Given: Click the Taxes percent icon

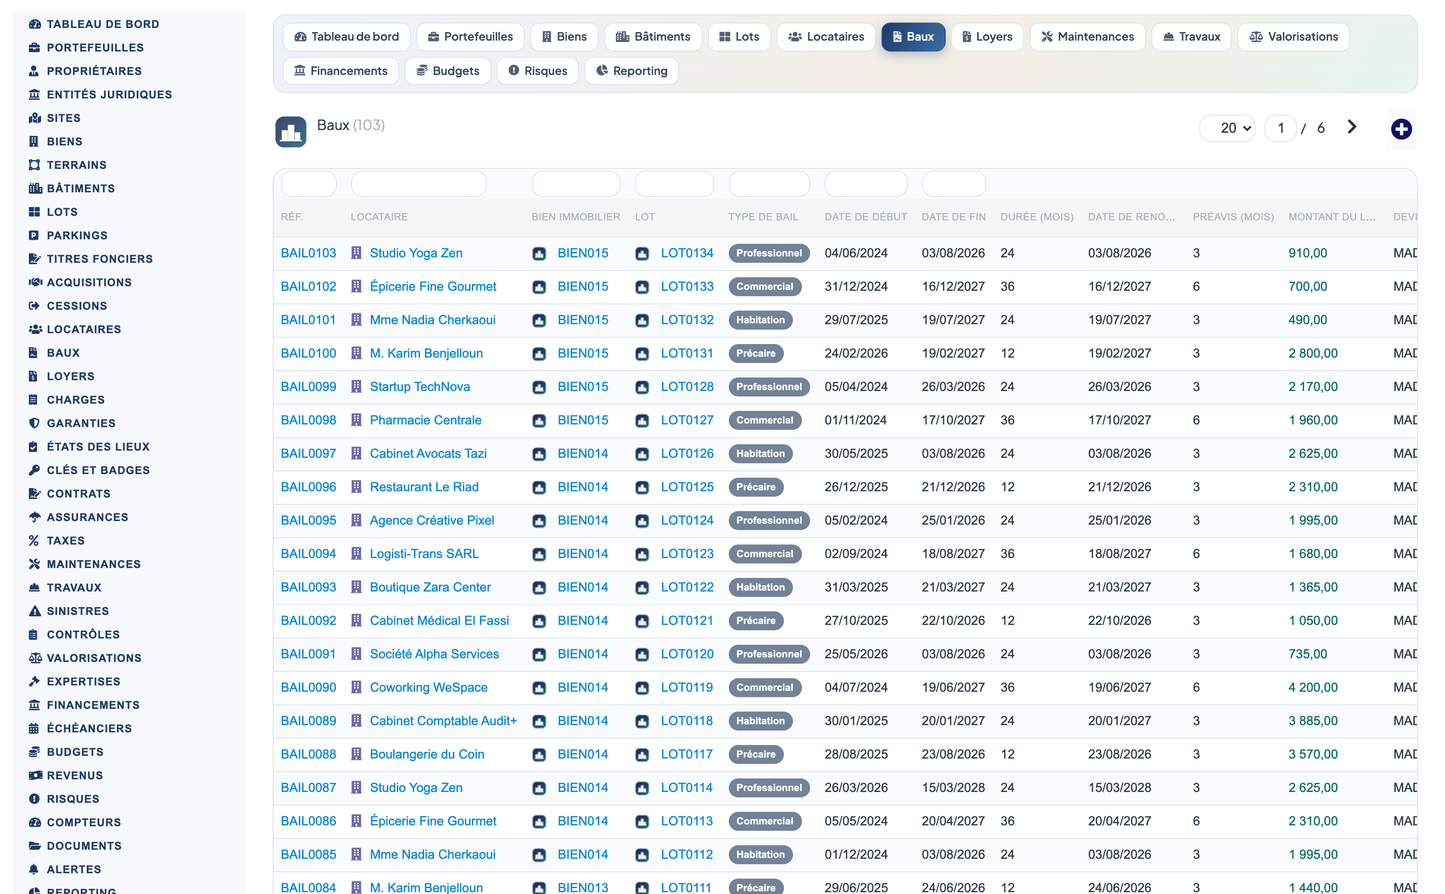Looking at the screenshot, I should tap(35, 541).
